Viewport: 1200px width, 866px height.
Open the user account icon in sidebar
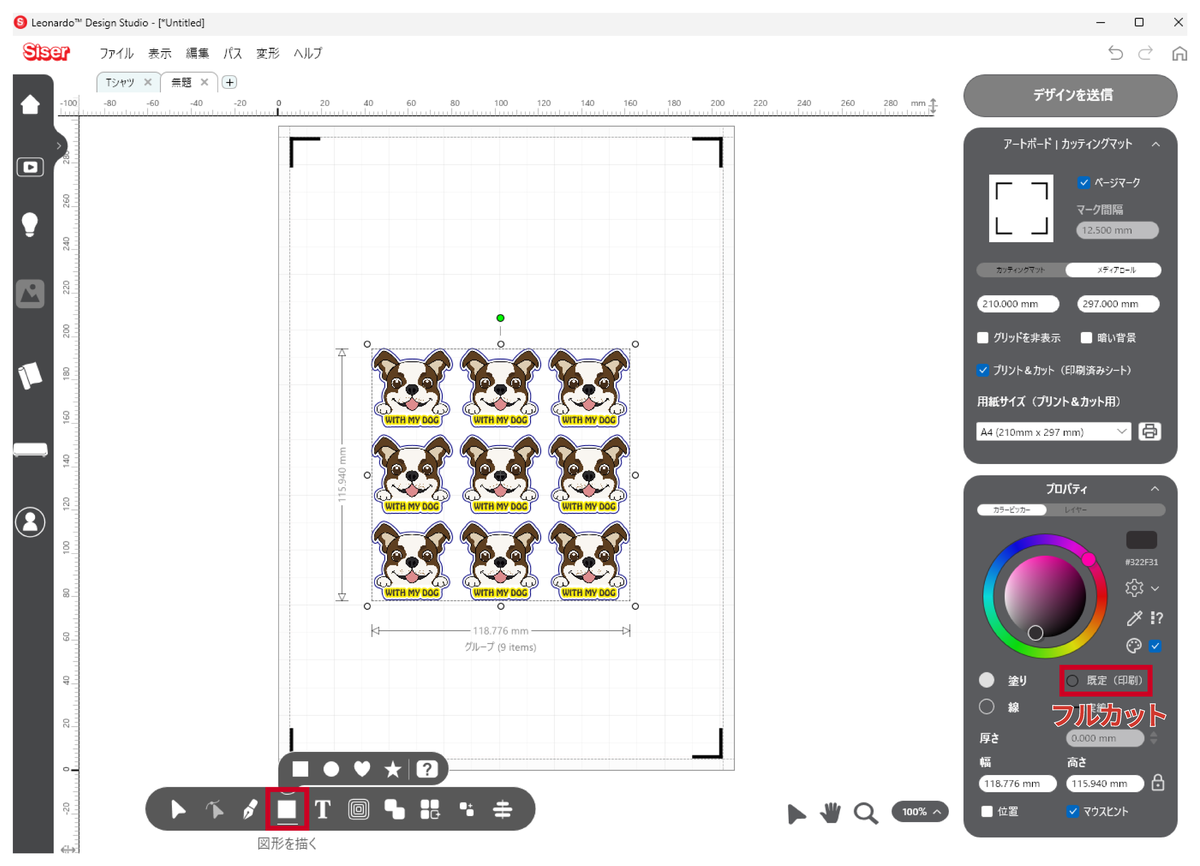[x=30, y=522]
